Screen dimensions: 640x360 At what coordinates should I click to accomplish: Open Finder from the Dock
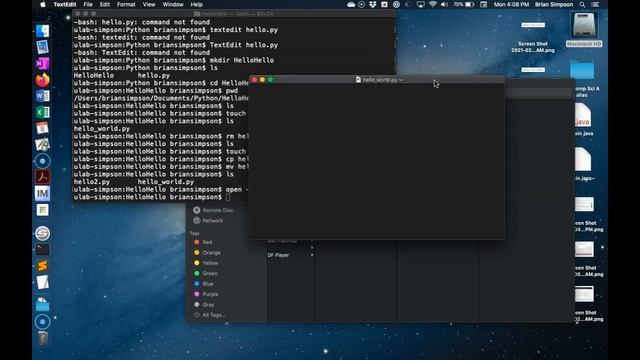42,31
